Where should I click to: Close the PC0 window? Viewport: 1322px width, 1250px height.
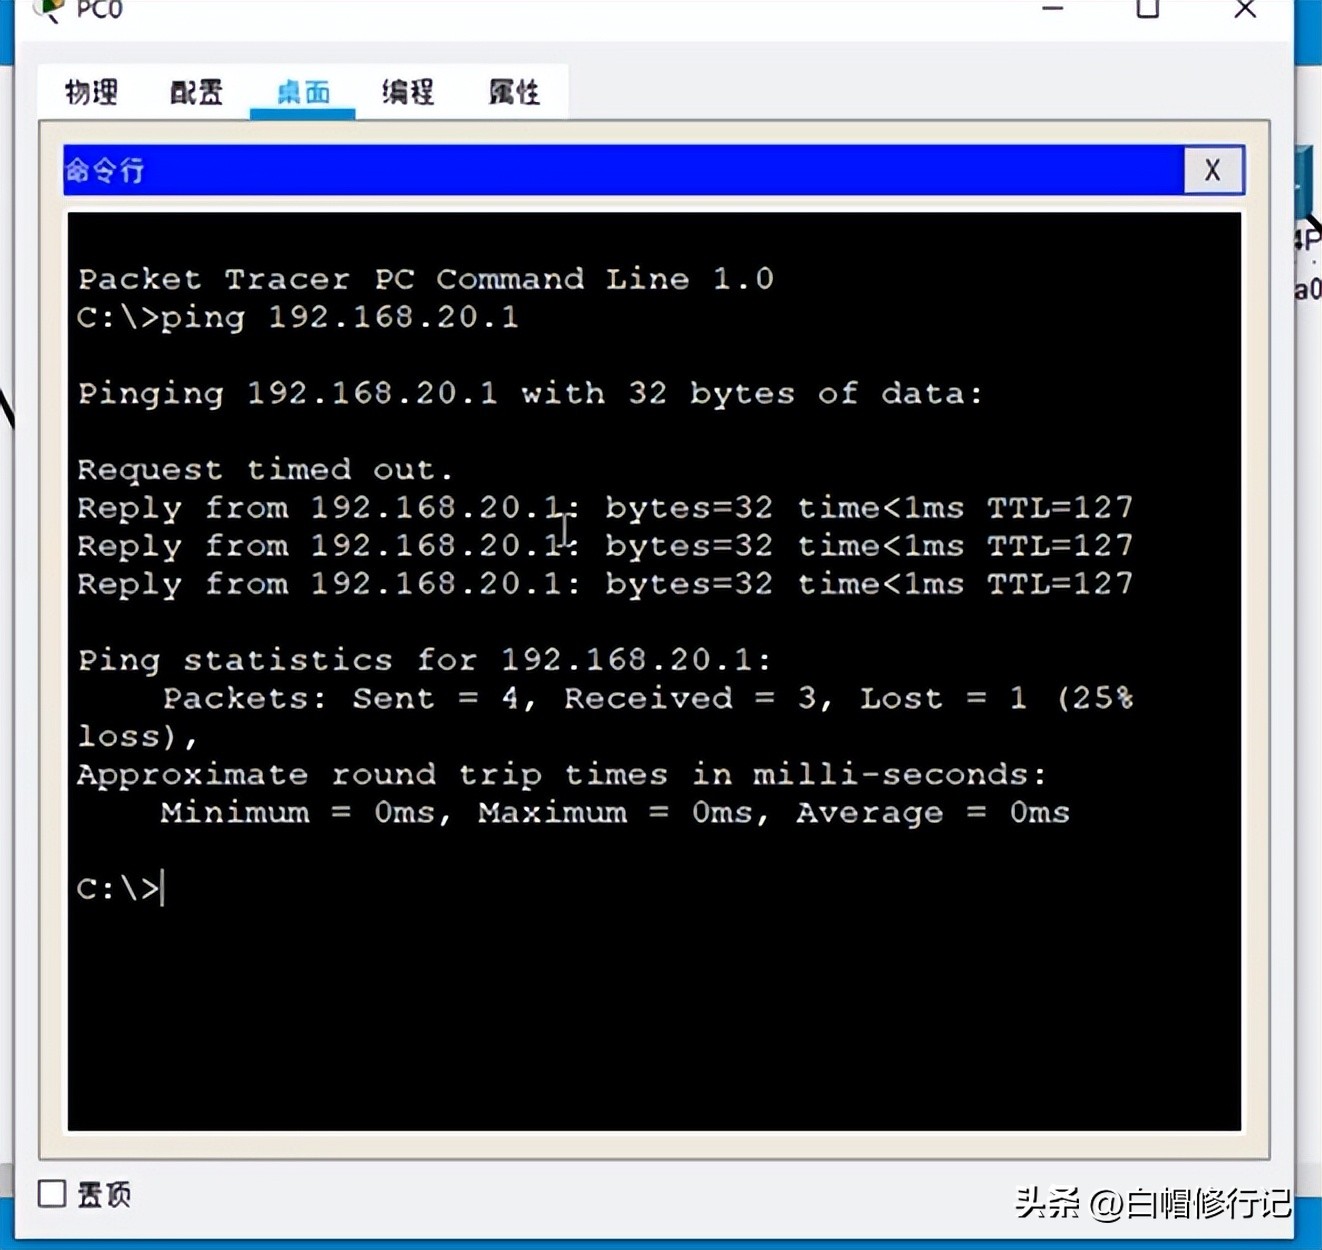tap(1245, 9)
